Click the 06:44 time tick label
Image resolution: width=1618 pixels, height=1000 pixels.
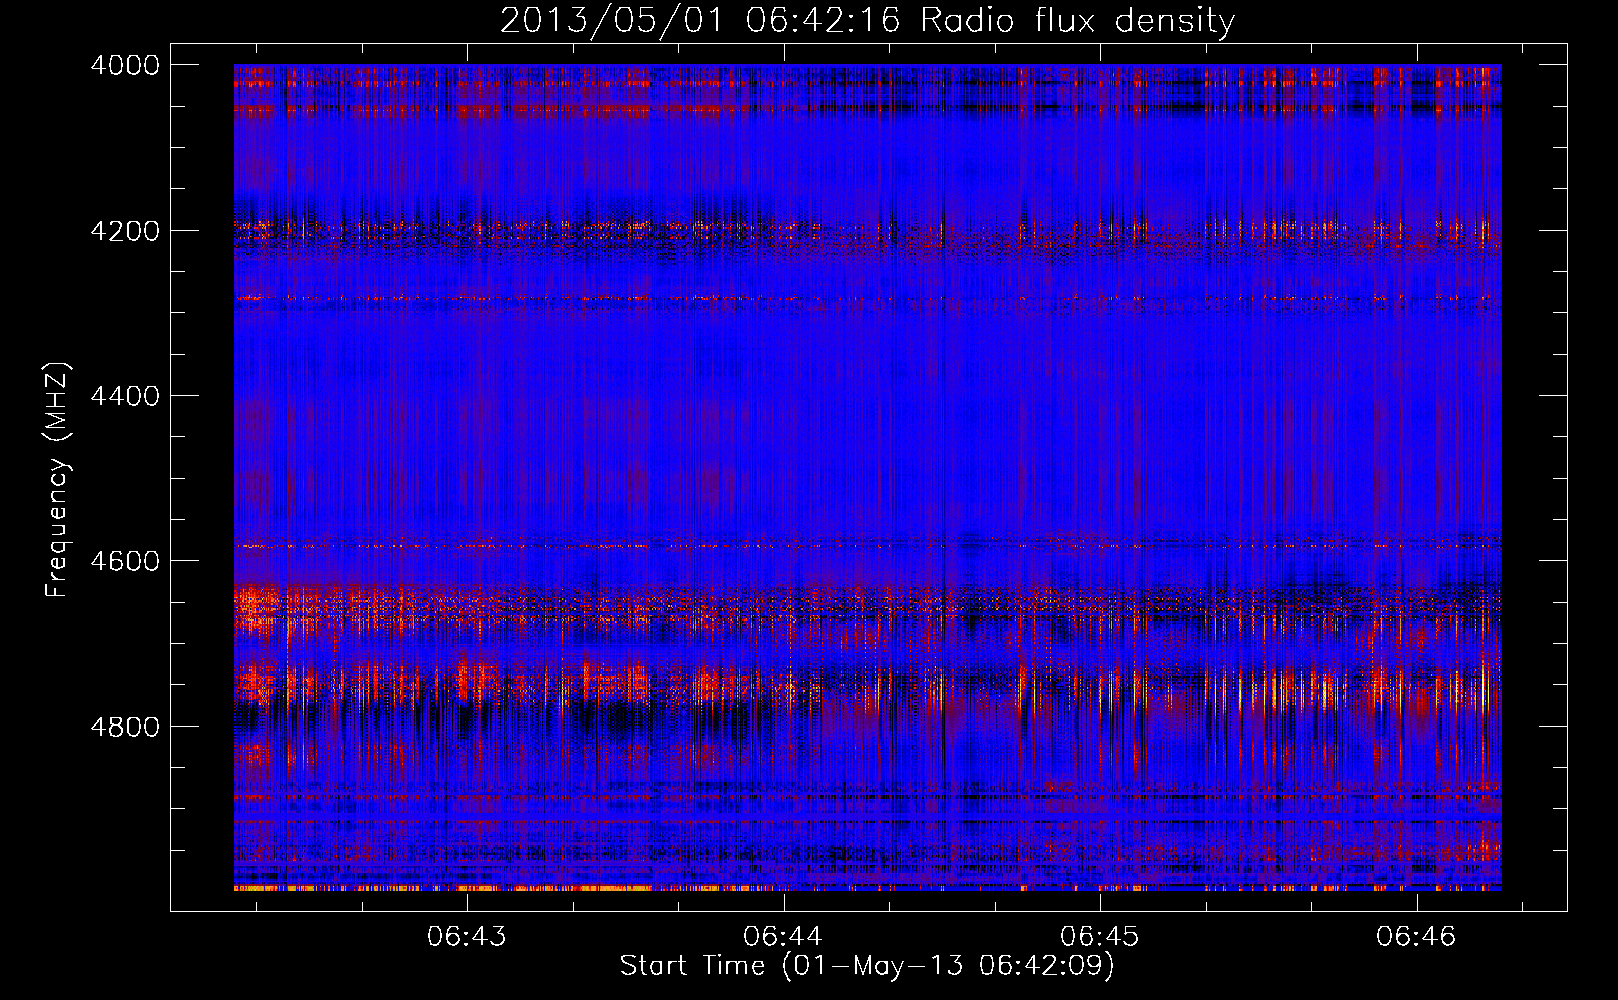click(x=783, y=937)
